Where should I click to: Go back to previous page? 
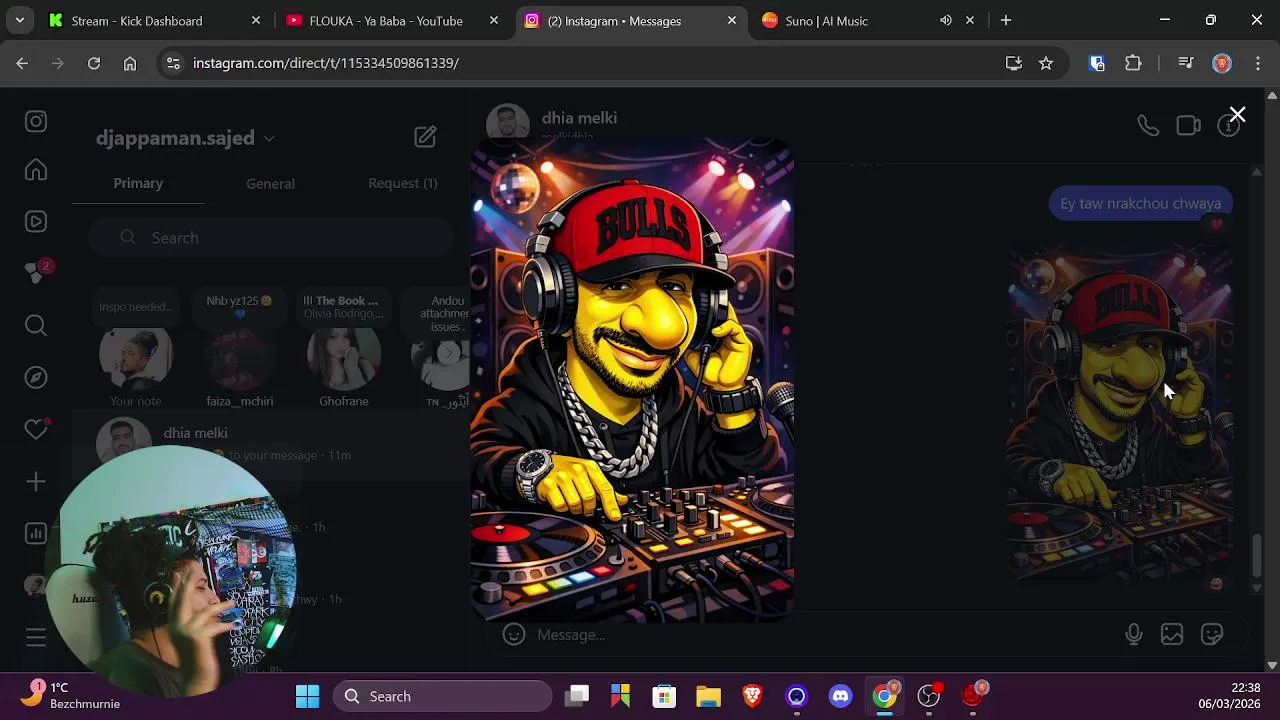click(x=22, y=63)
